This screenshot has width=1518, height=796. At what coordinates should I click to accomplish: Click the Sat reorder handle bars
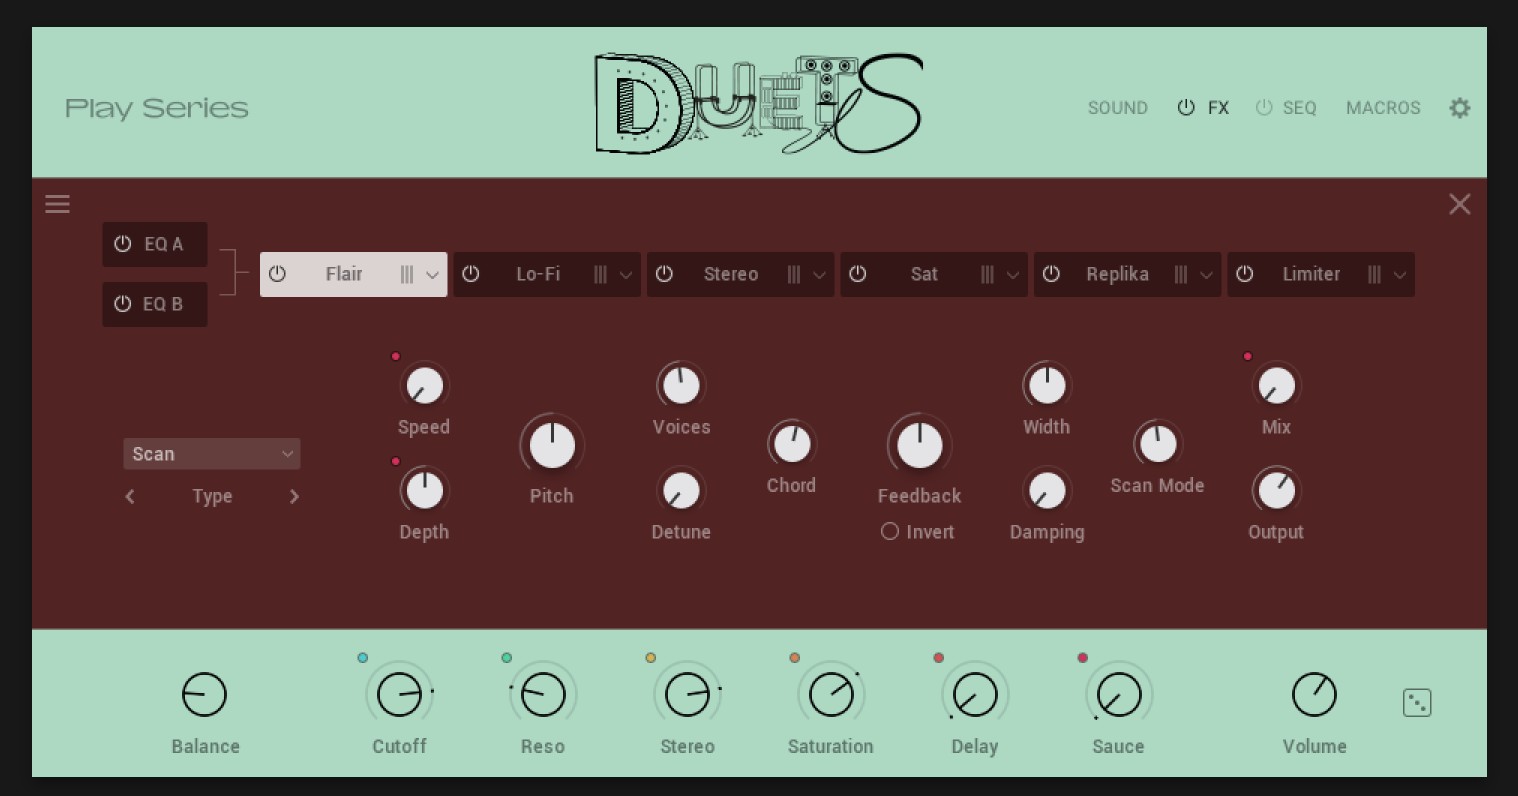point(987,274)
